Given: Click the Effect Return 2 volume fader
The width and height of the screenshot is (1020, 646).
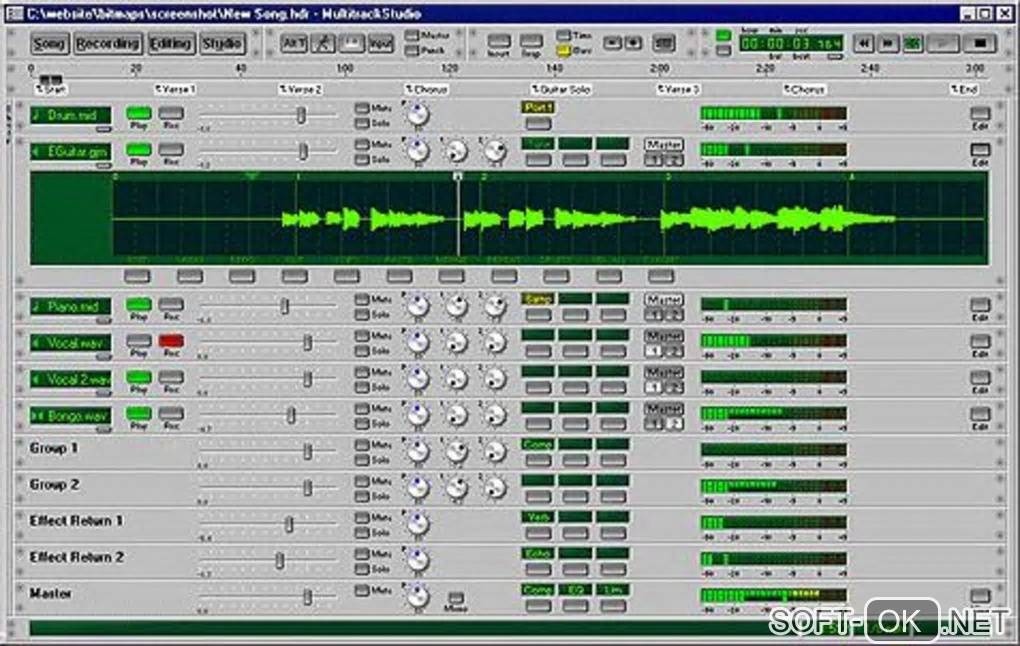Looking at the screenshot, I should coord(280,560).
